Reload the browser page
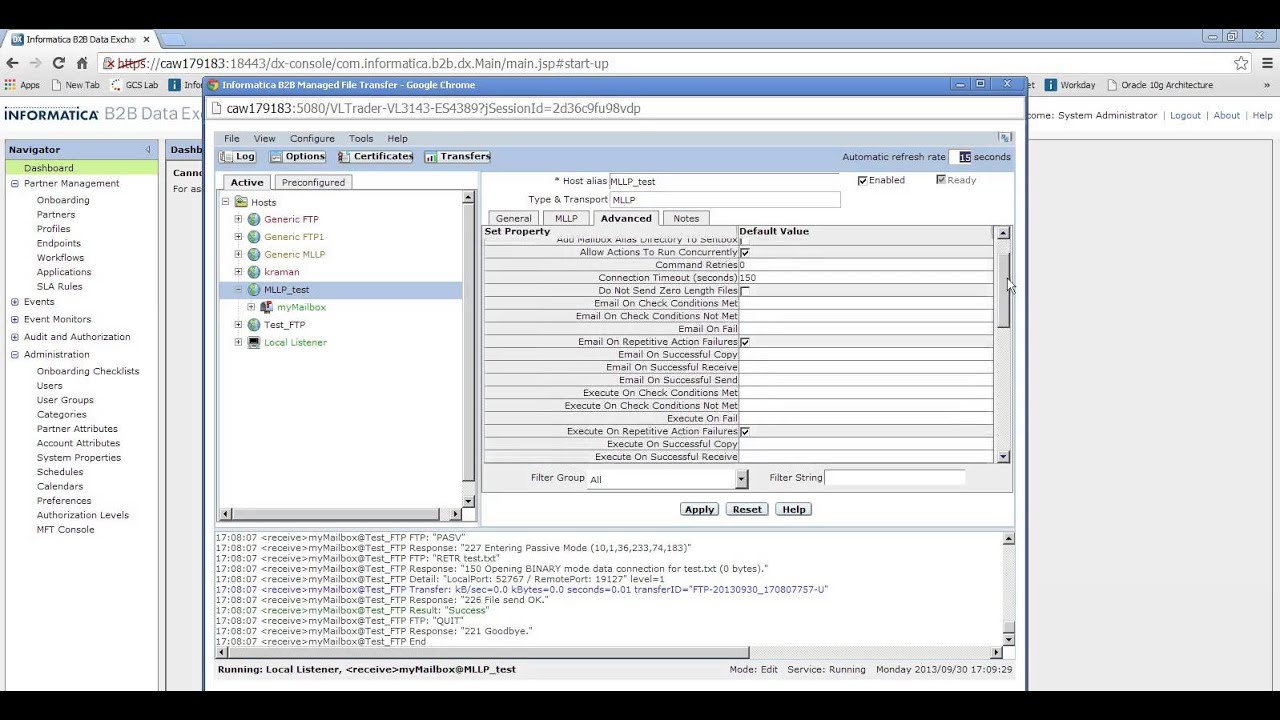 click(58, 63)
